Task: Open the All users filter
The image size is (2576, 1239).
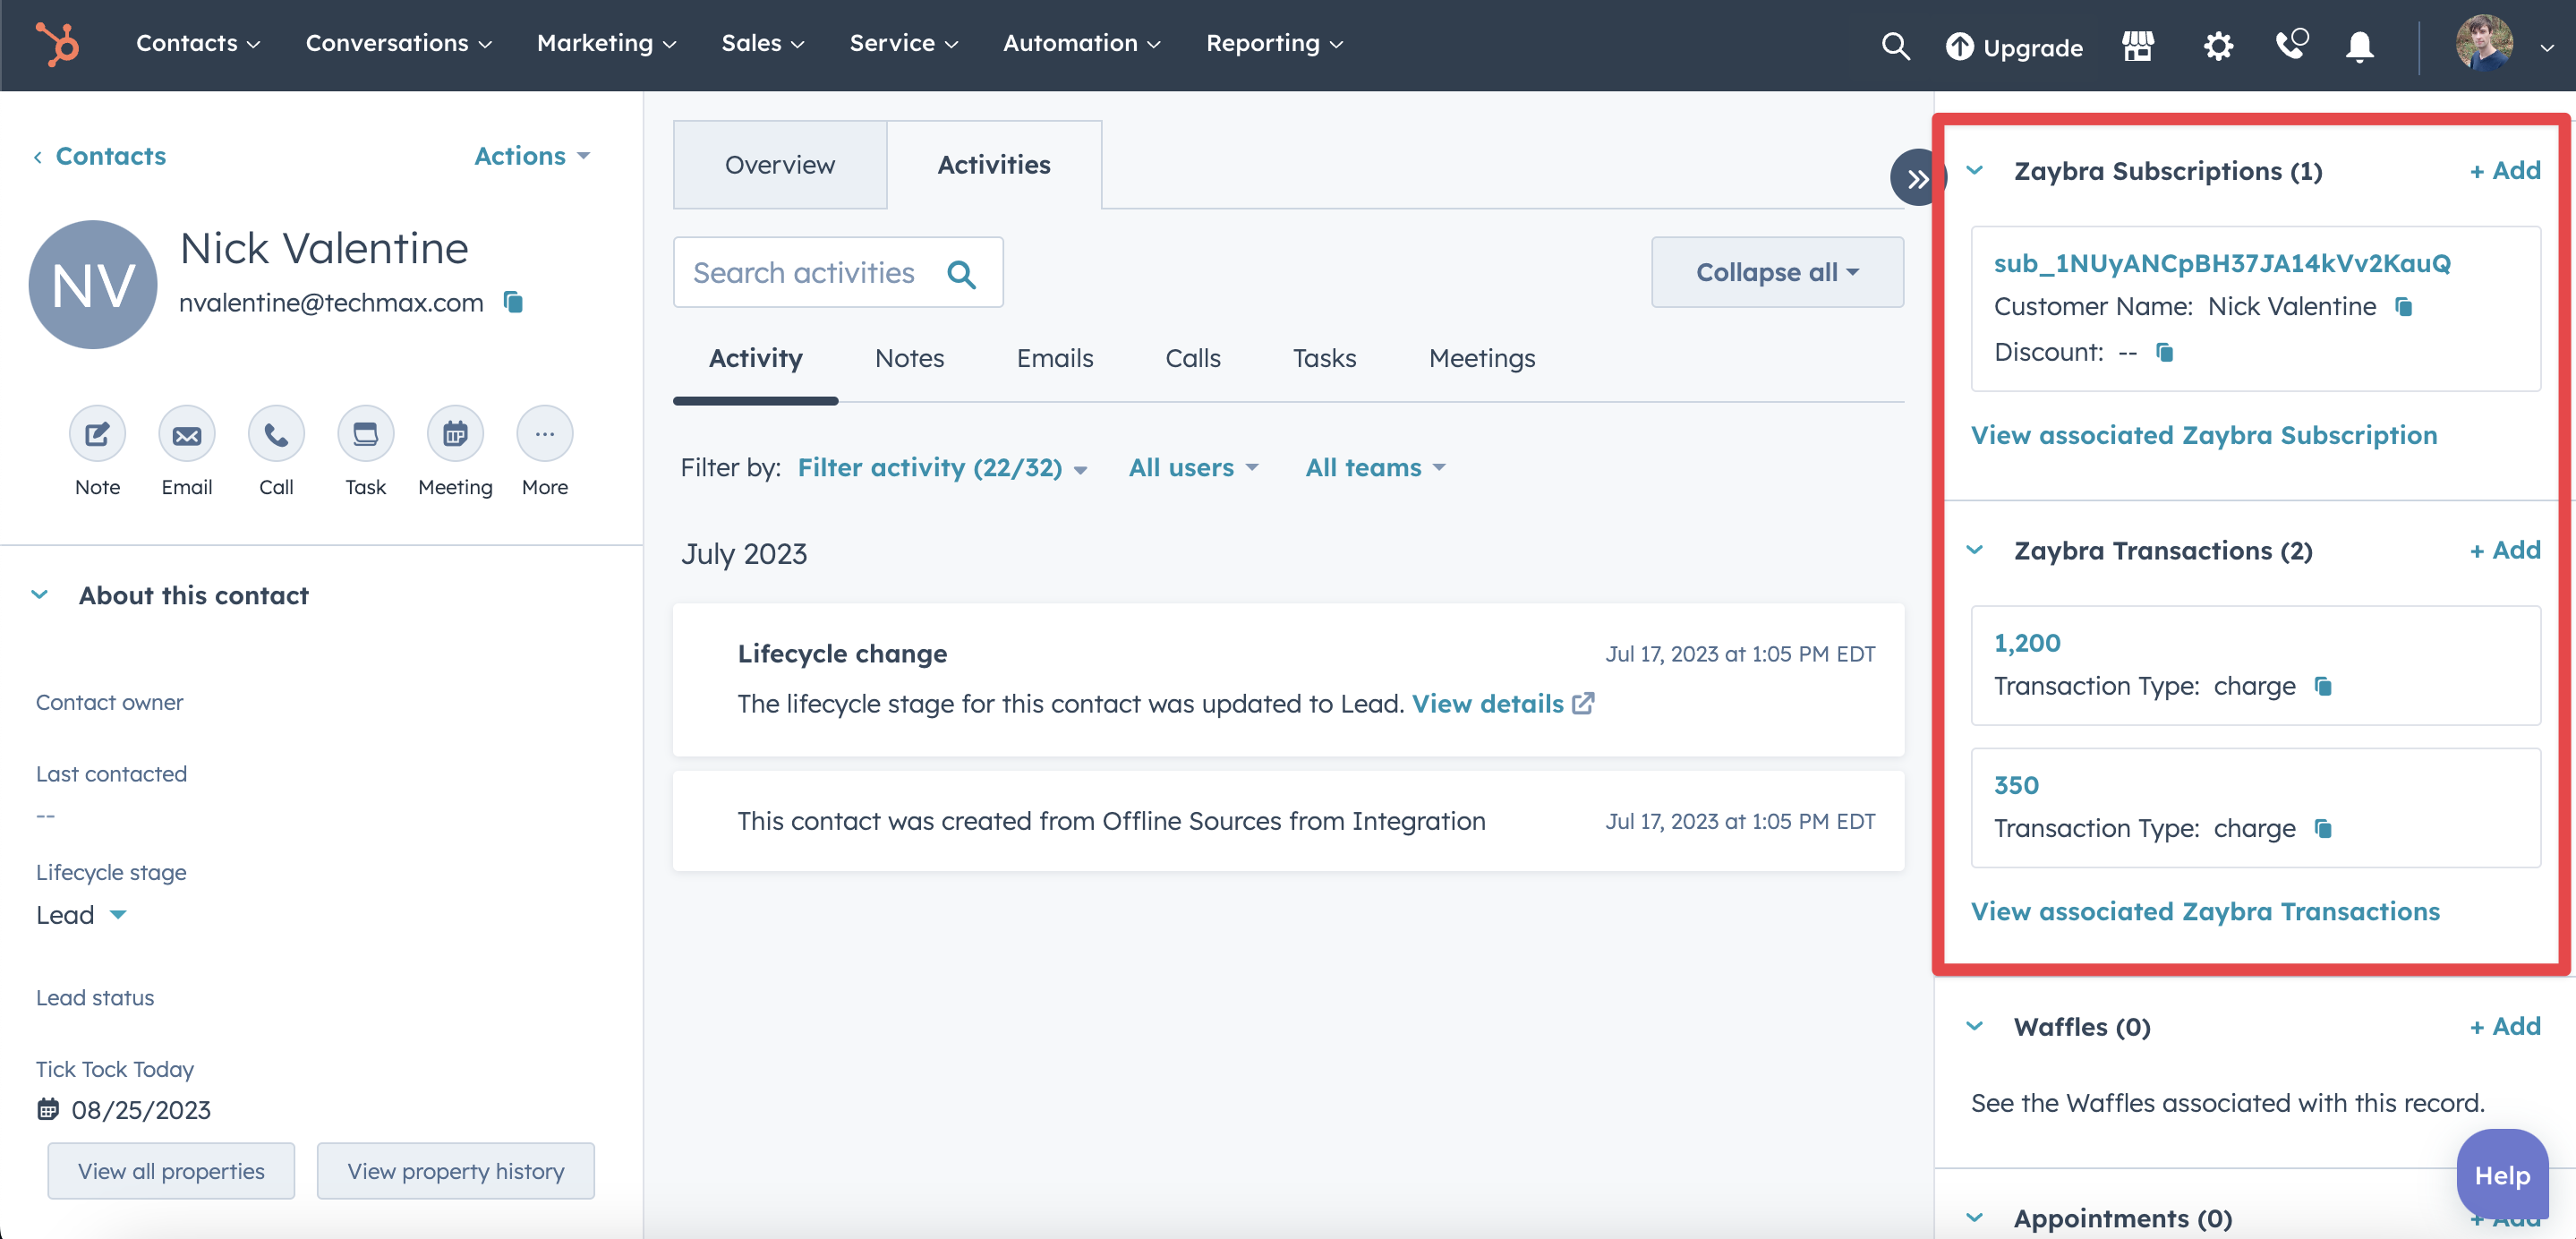Action: 1193,468
